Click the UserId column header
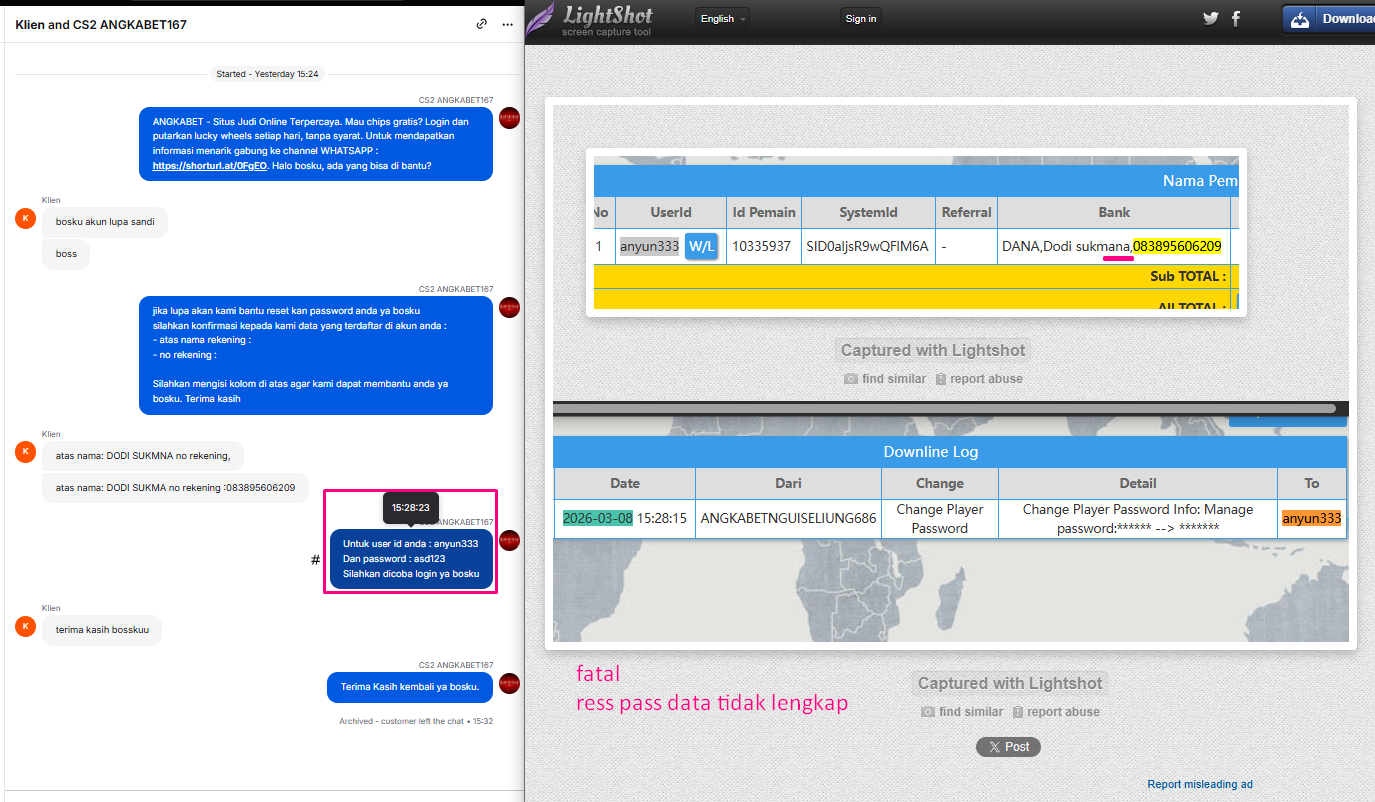The width and height of the screenshot is (1375, 802). tap(670, 212)
